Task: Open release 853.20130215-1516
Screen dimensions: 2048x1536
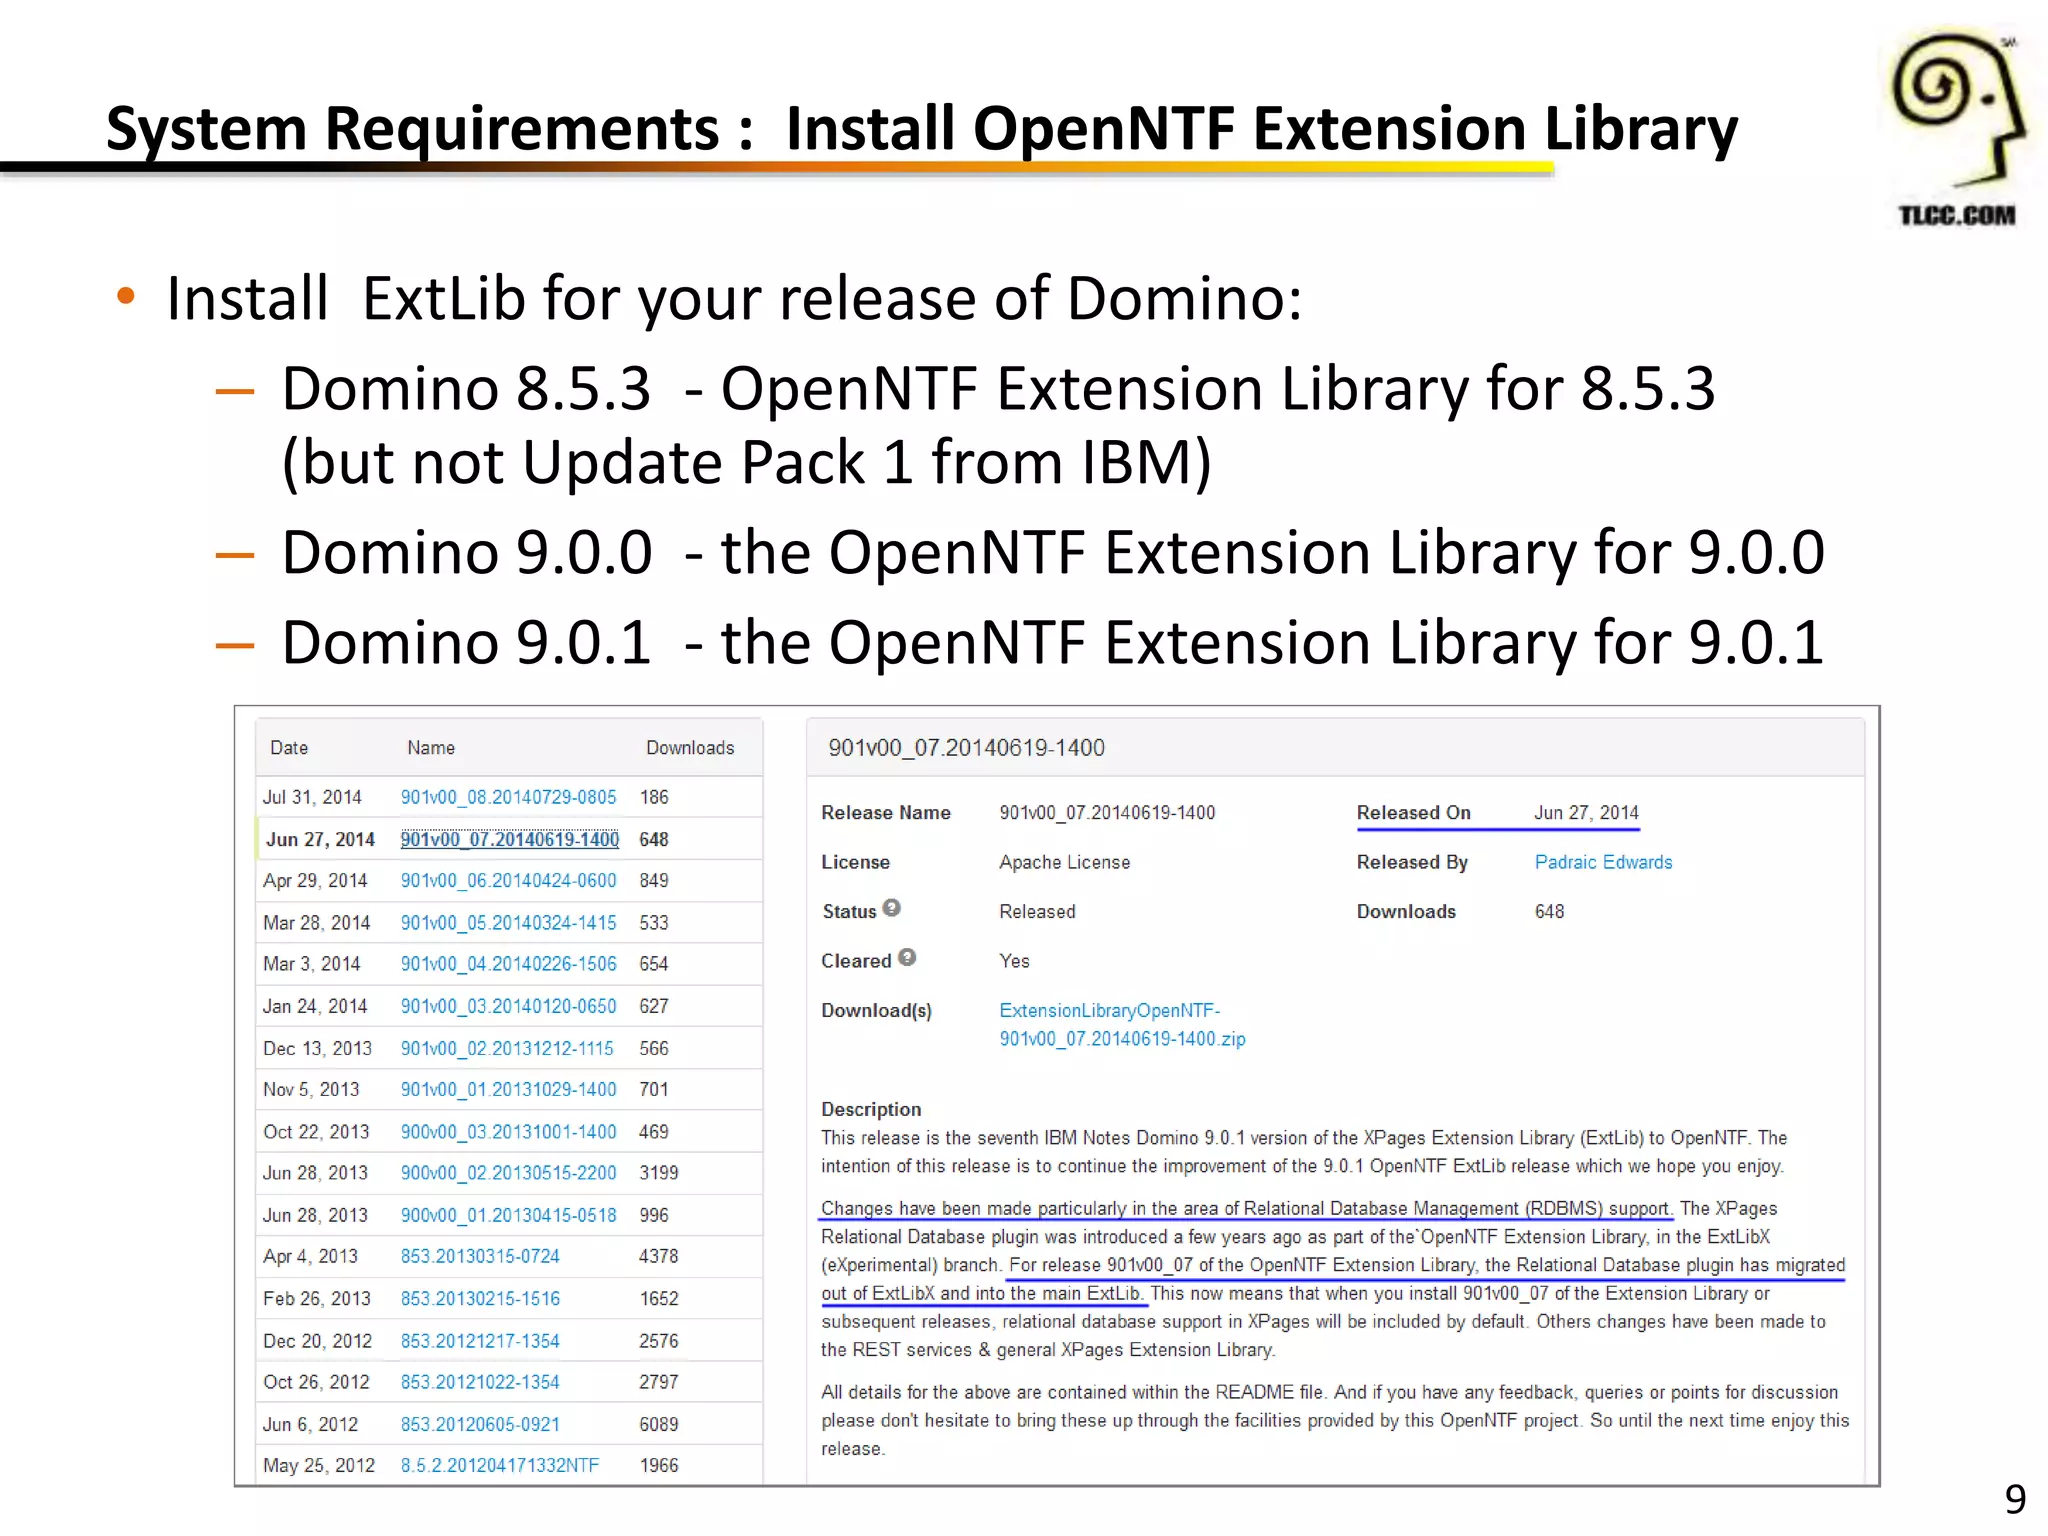Action: pos(480,1298)
